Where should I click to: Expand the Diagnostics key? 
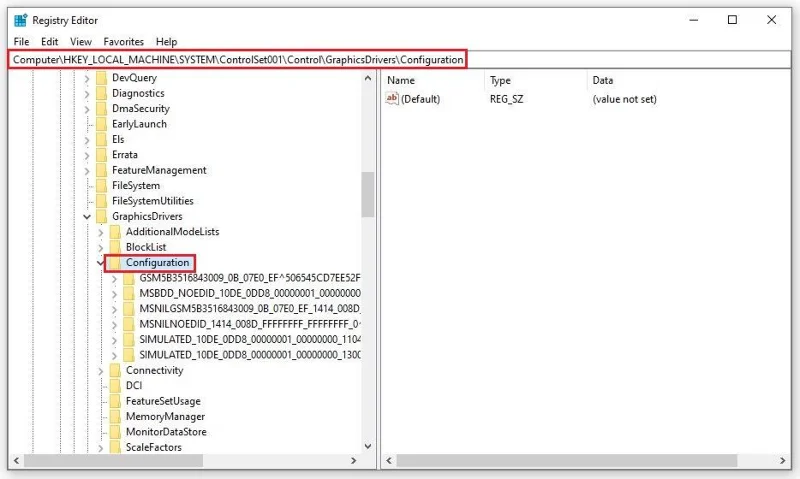[x=87, y=94]
